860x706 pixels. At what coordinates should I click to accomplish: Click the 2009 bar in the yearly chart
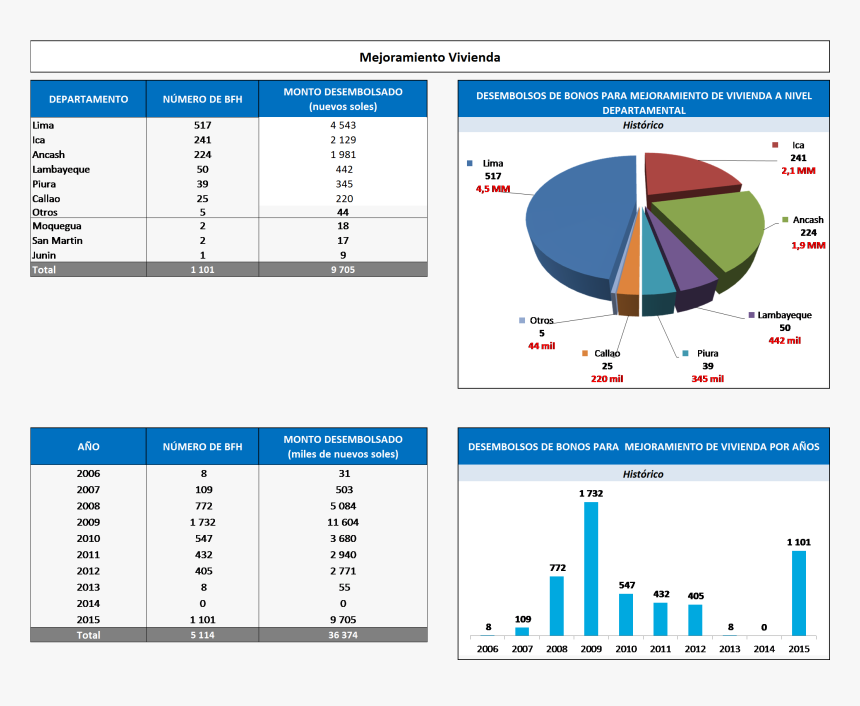591,569
